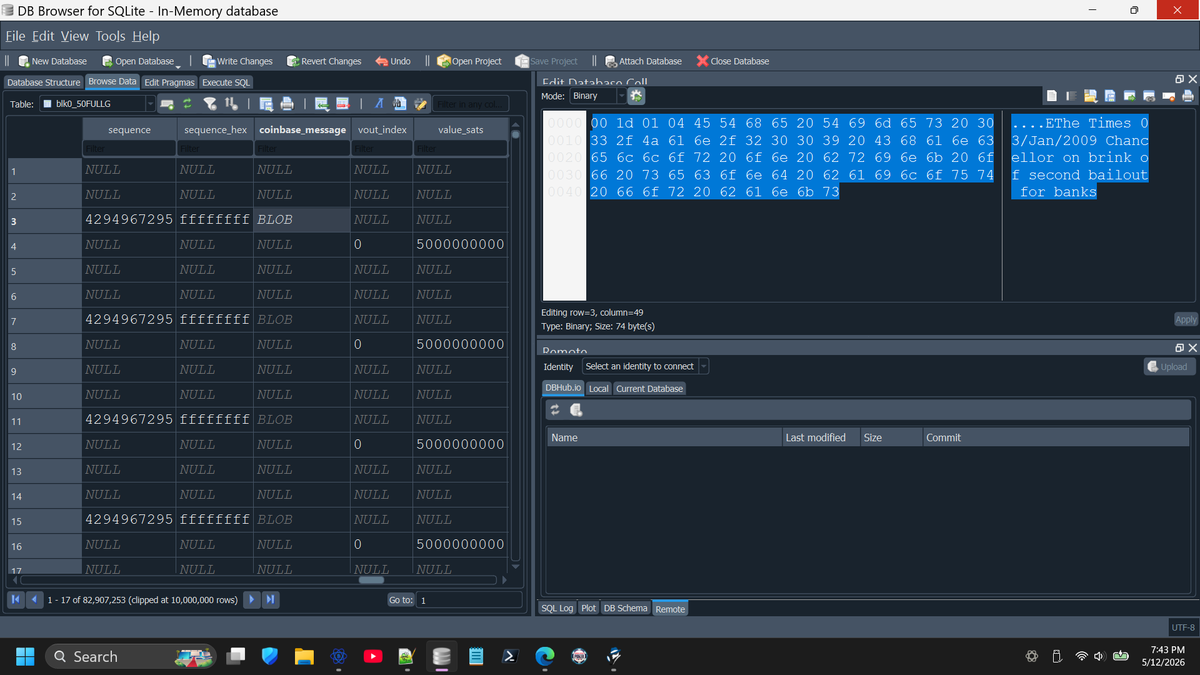Click Close Database in toolbar
Viewport: 1200px width, 675px height.
pyautogui.click(x=733, y=61)
